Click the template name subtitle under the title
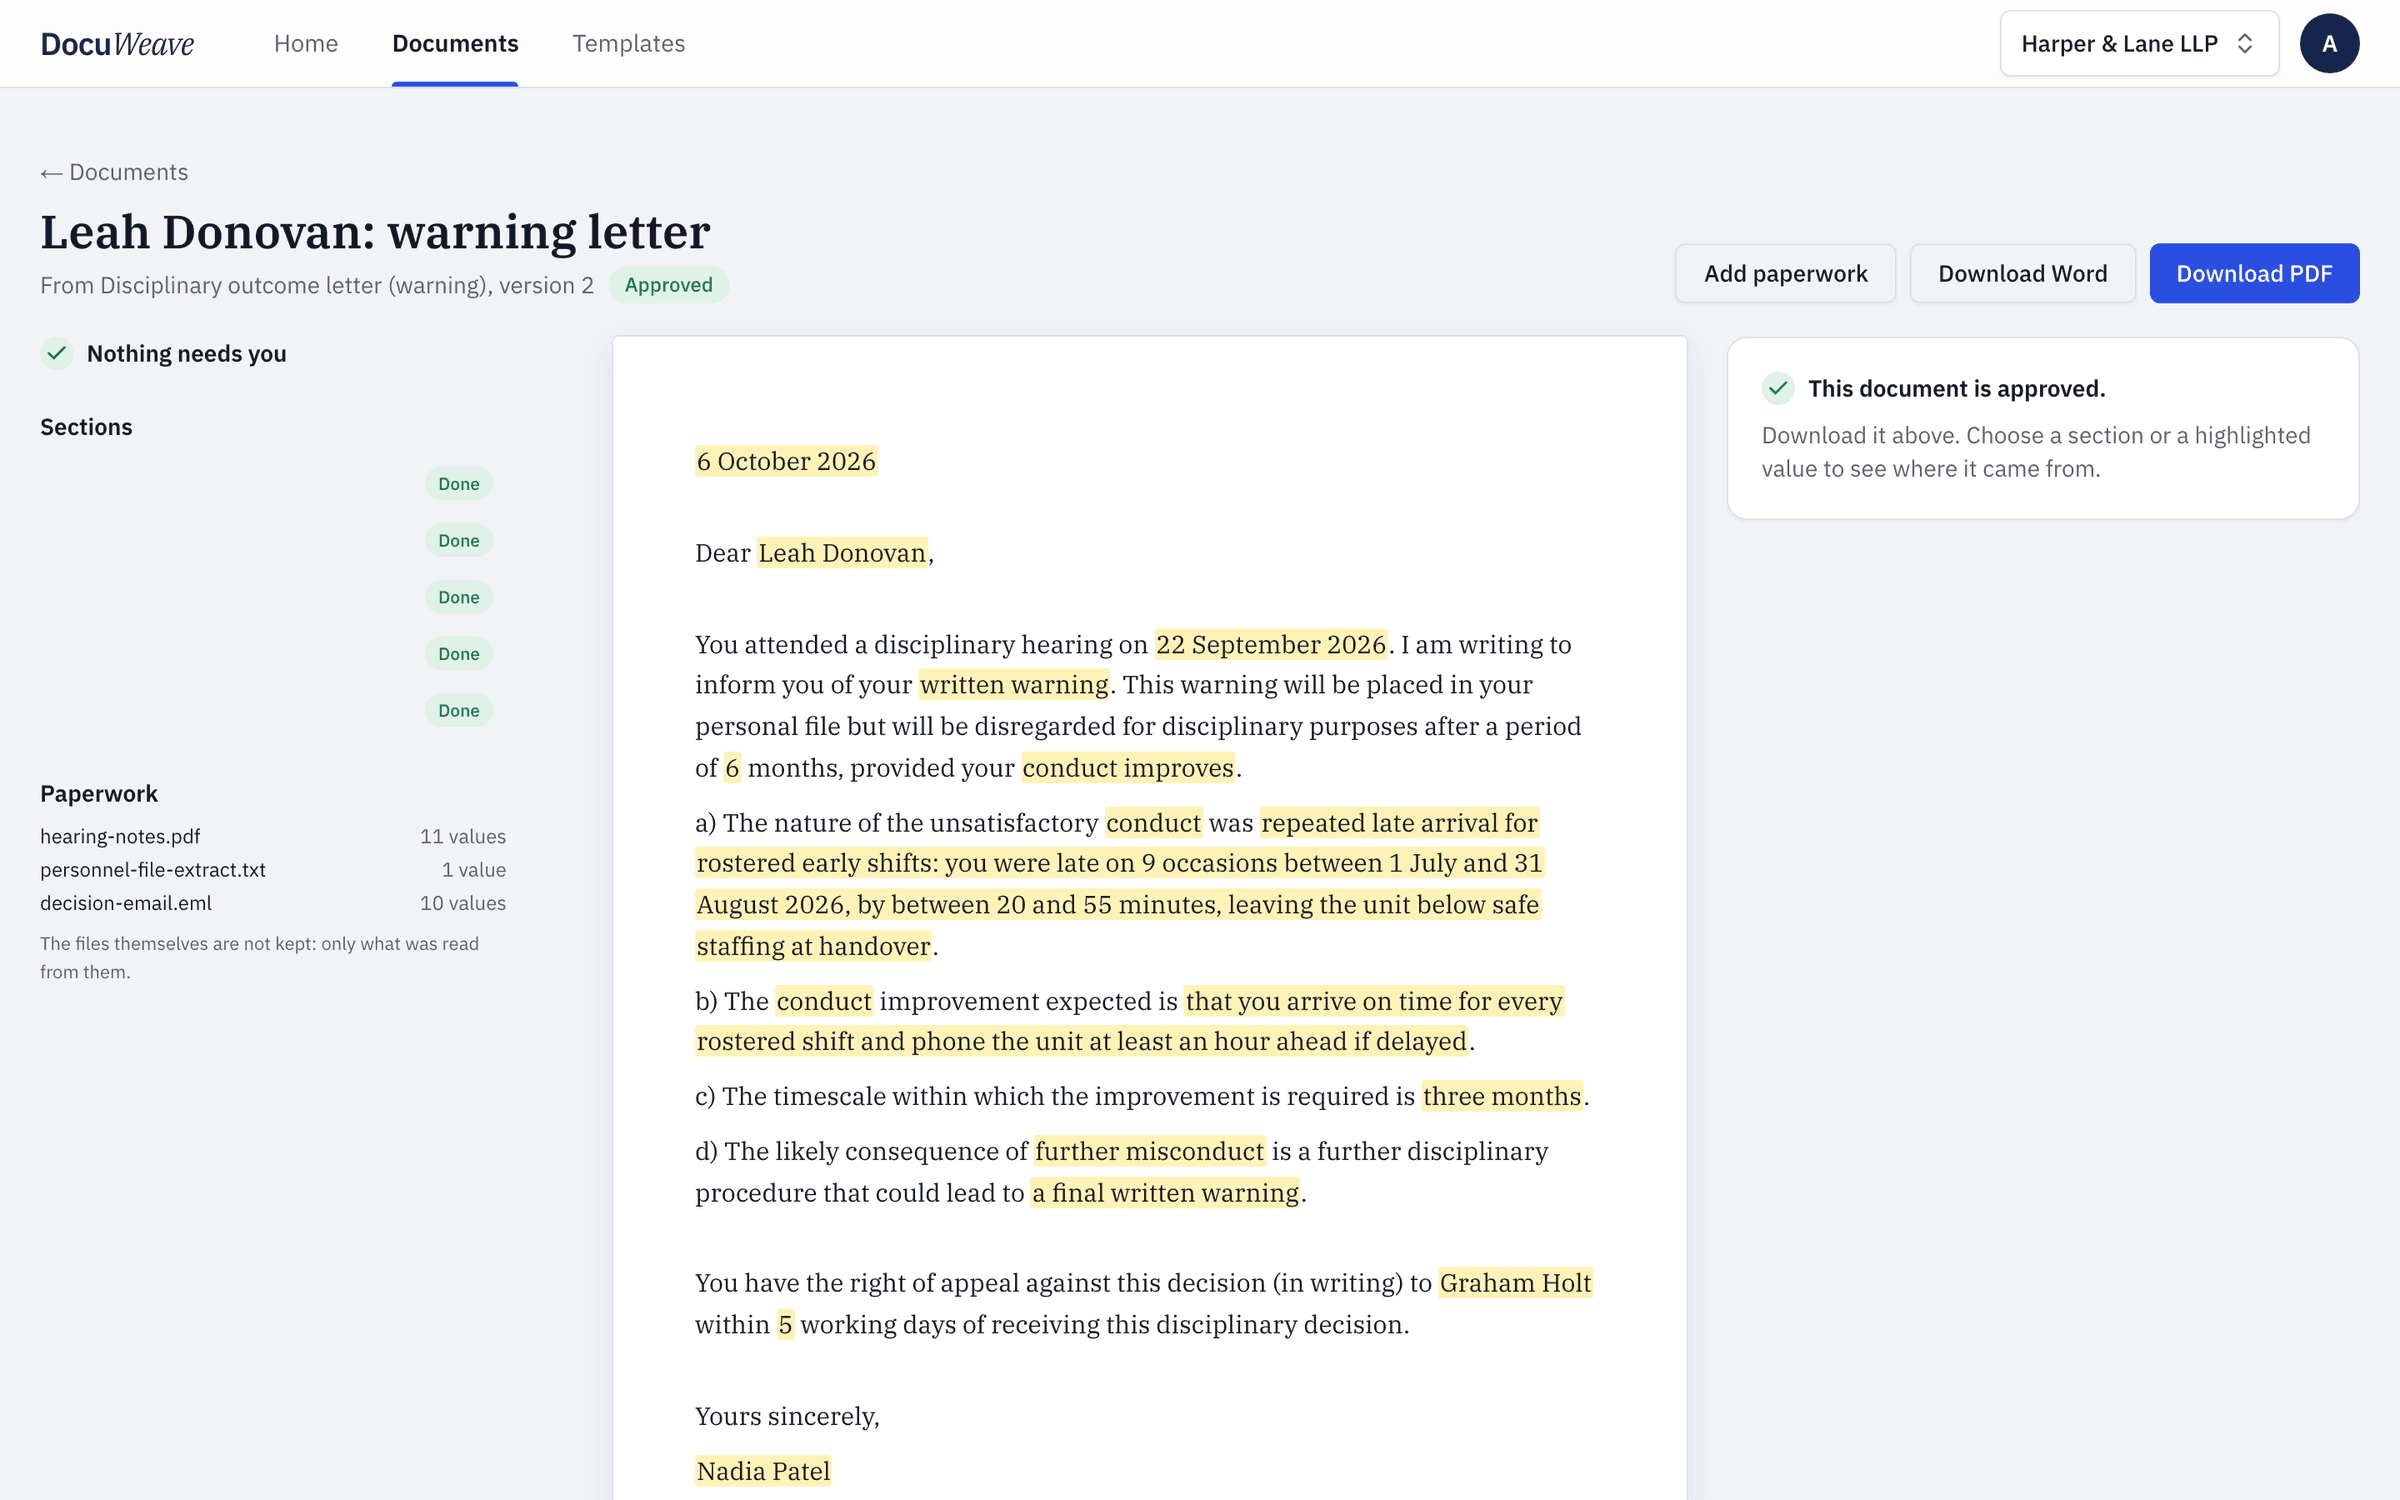 tap(317, 285)
